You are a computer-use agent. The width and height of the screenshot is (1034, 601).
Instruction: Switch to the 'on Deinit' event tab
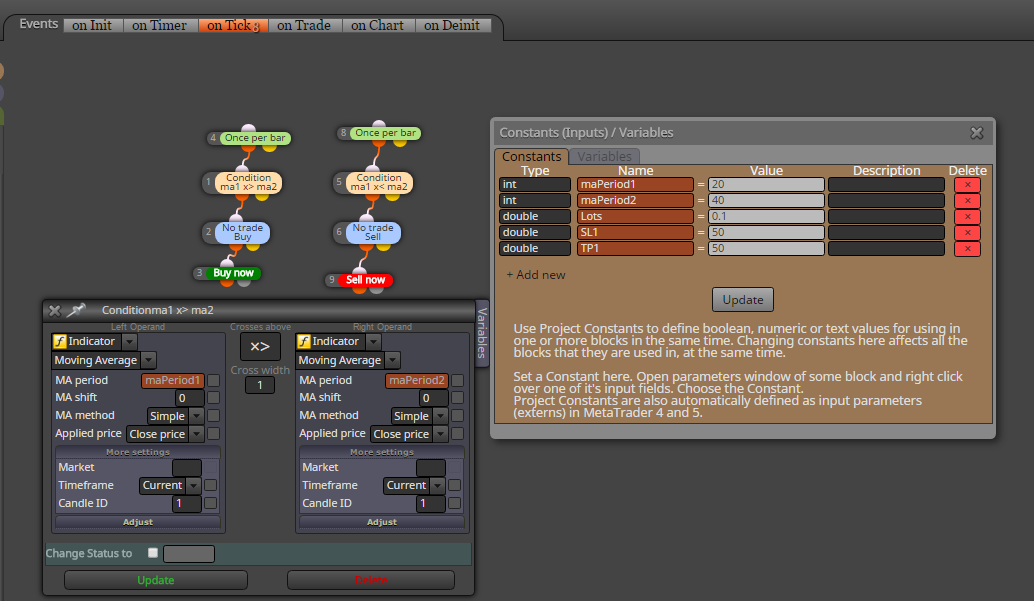(452, 25)
